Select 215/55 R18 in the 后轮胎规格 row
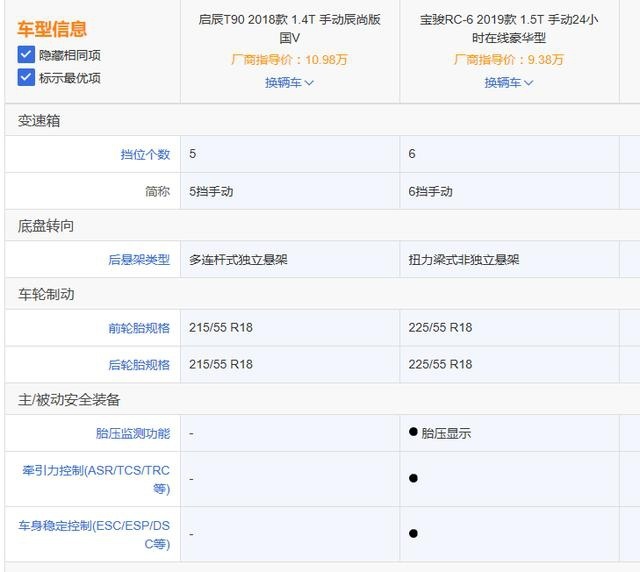Image resolution: width=640 pixels, height=572 pixels. [x=221, y=364]
